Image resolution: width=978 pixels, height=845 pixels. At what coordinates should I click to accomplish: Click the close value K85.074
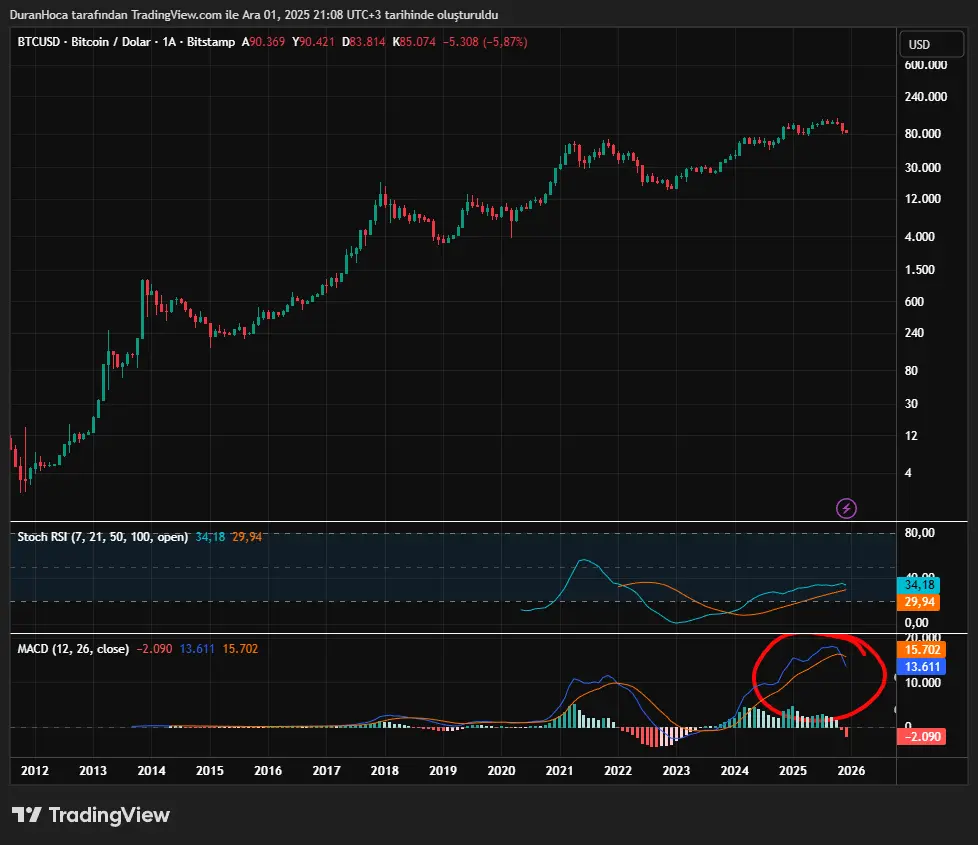pos(414,42)
